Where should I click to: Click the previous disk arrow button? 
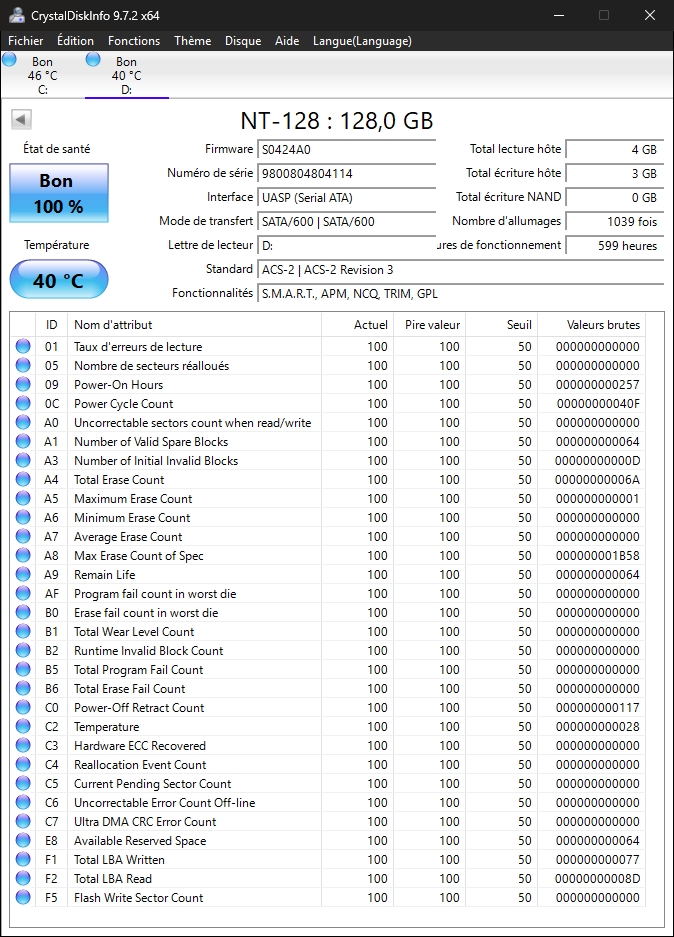pyautogui.click(x=21, y=120)
